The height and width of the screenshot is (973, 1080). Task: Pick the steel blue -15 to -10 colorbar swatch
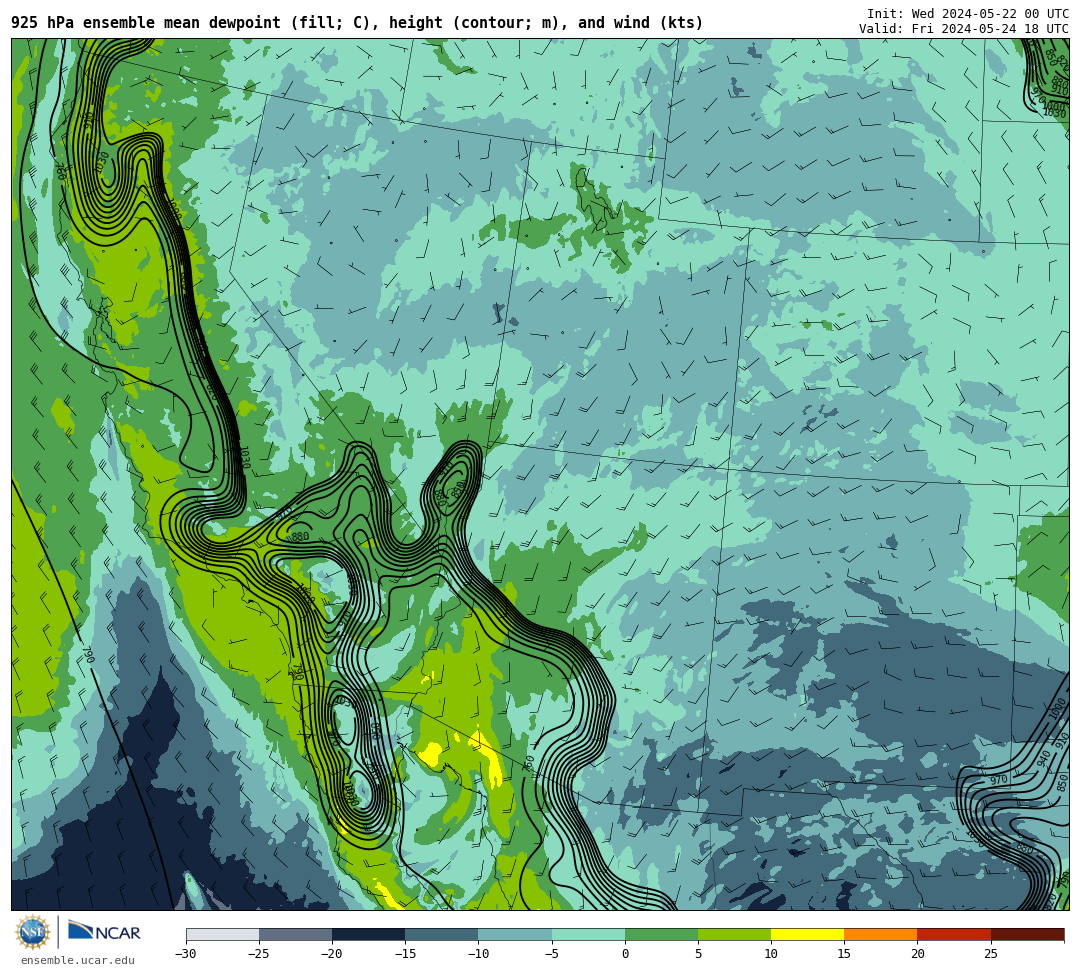point(442,934)
